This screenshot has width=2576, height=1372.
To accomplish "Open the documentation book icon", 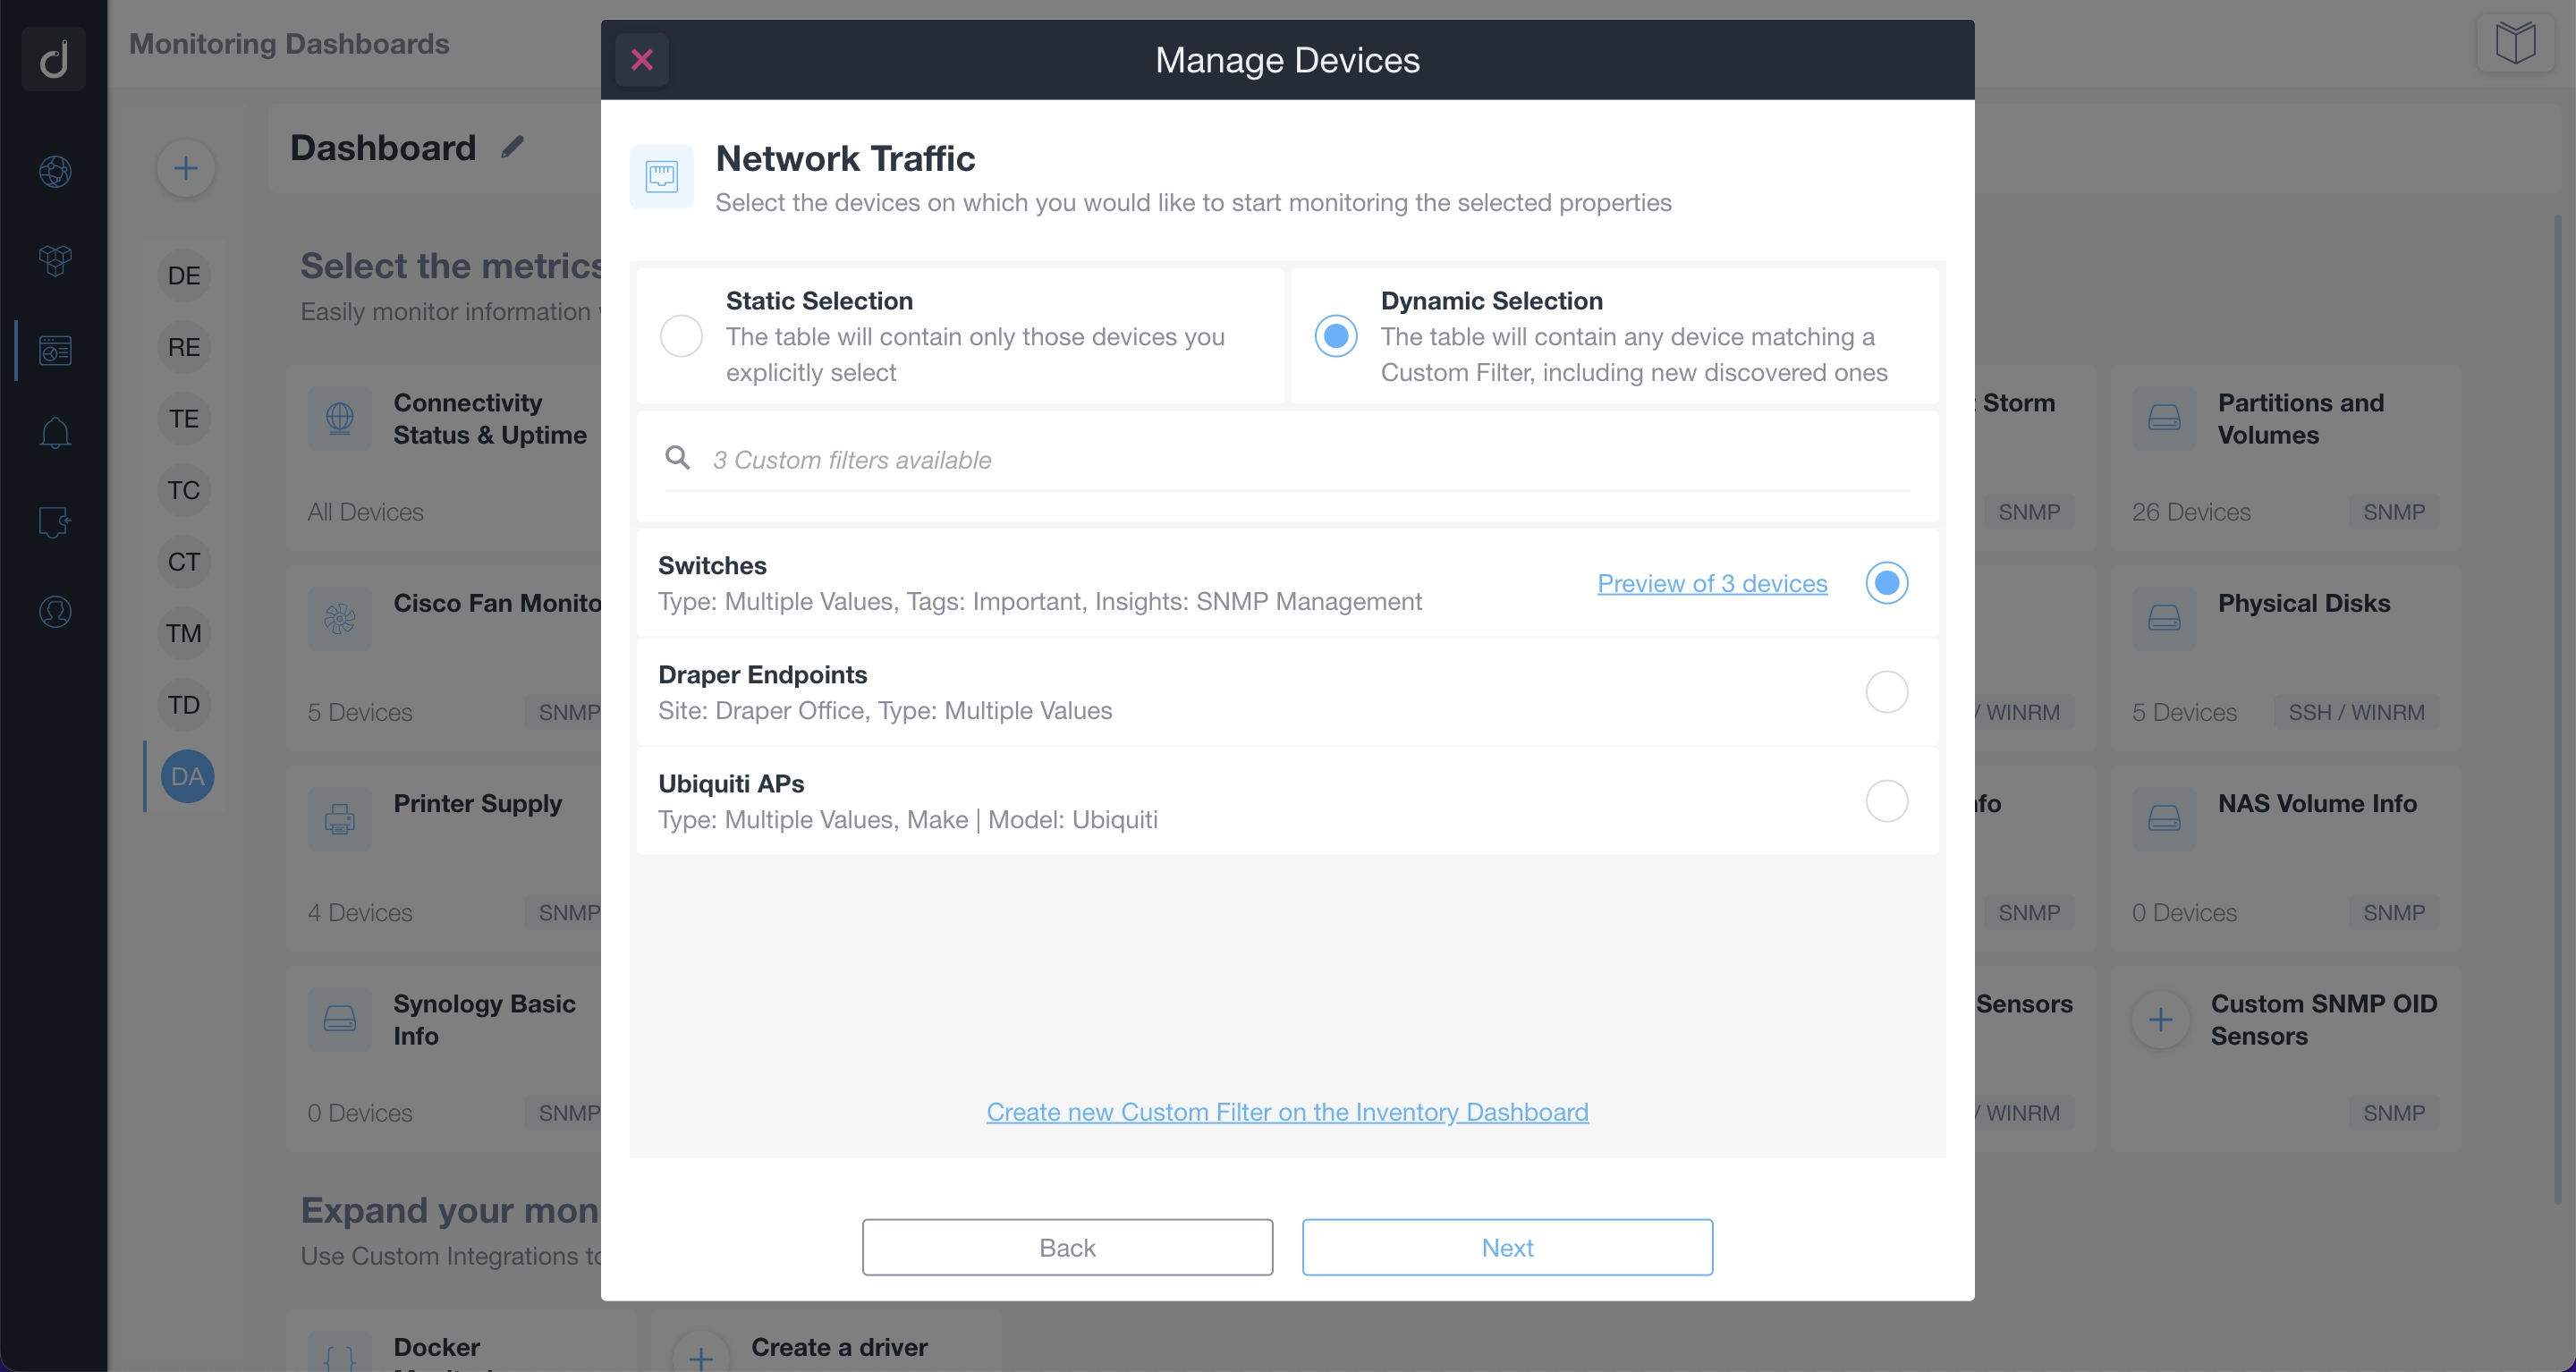I will click(2515, 43).
